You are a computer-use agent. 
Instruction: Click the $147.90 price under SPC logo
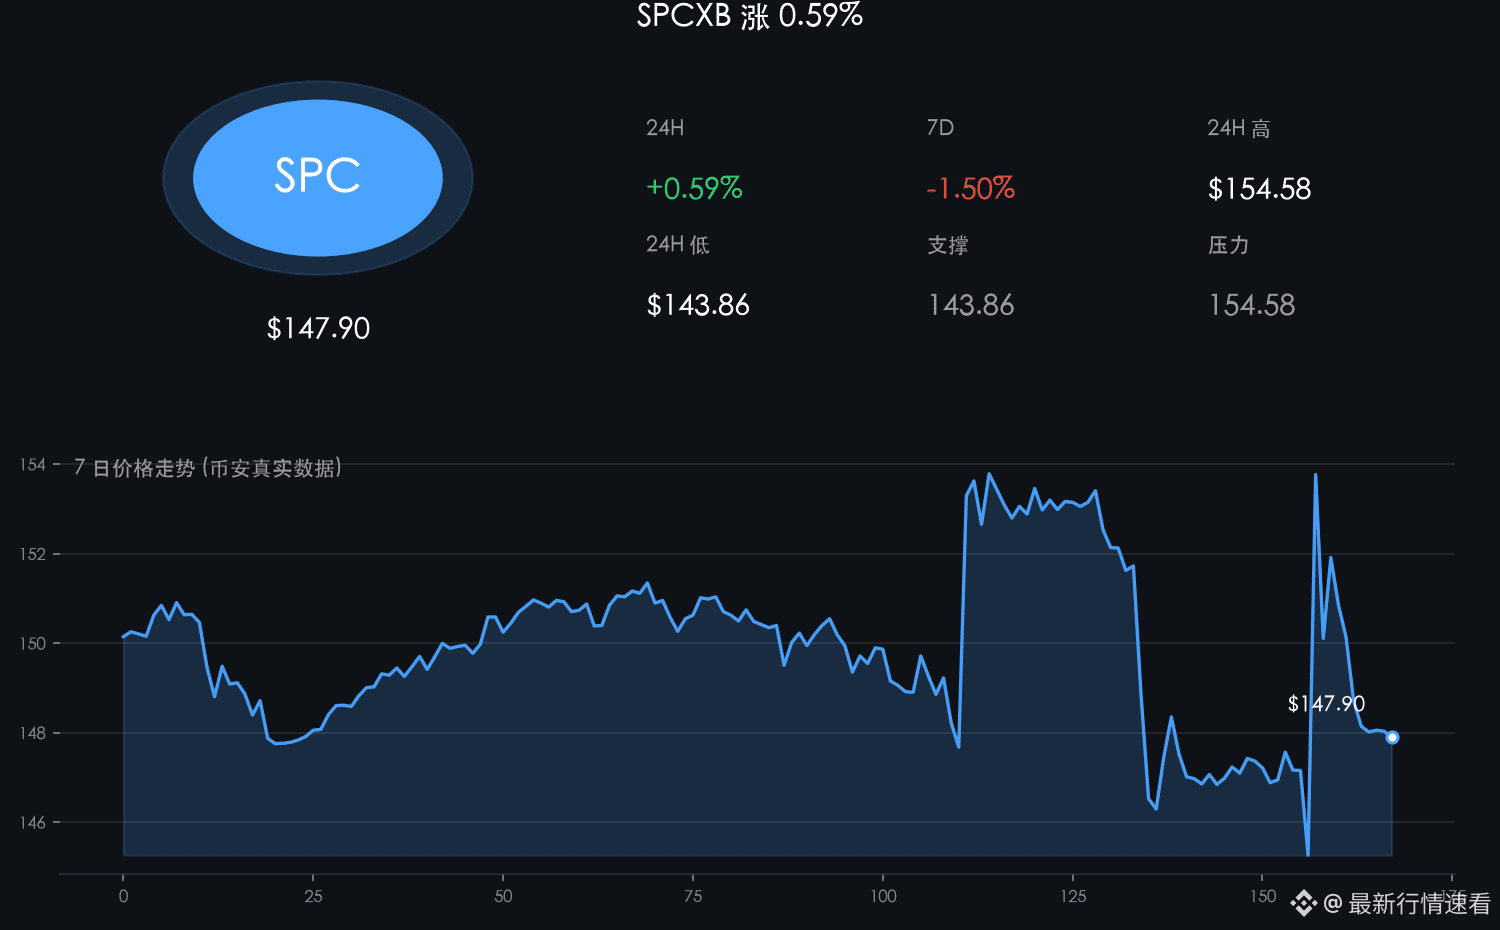(318, 328)
